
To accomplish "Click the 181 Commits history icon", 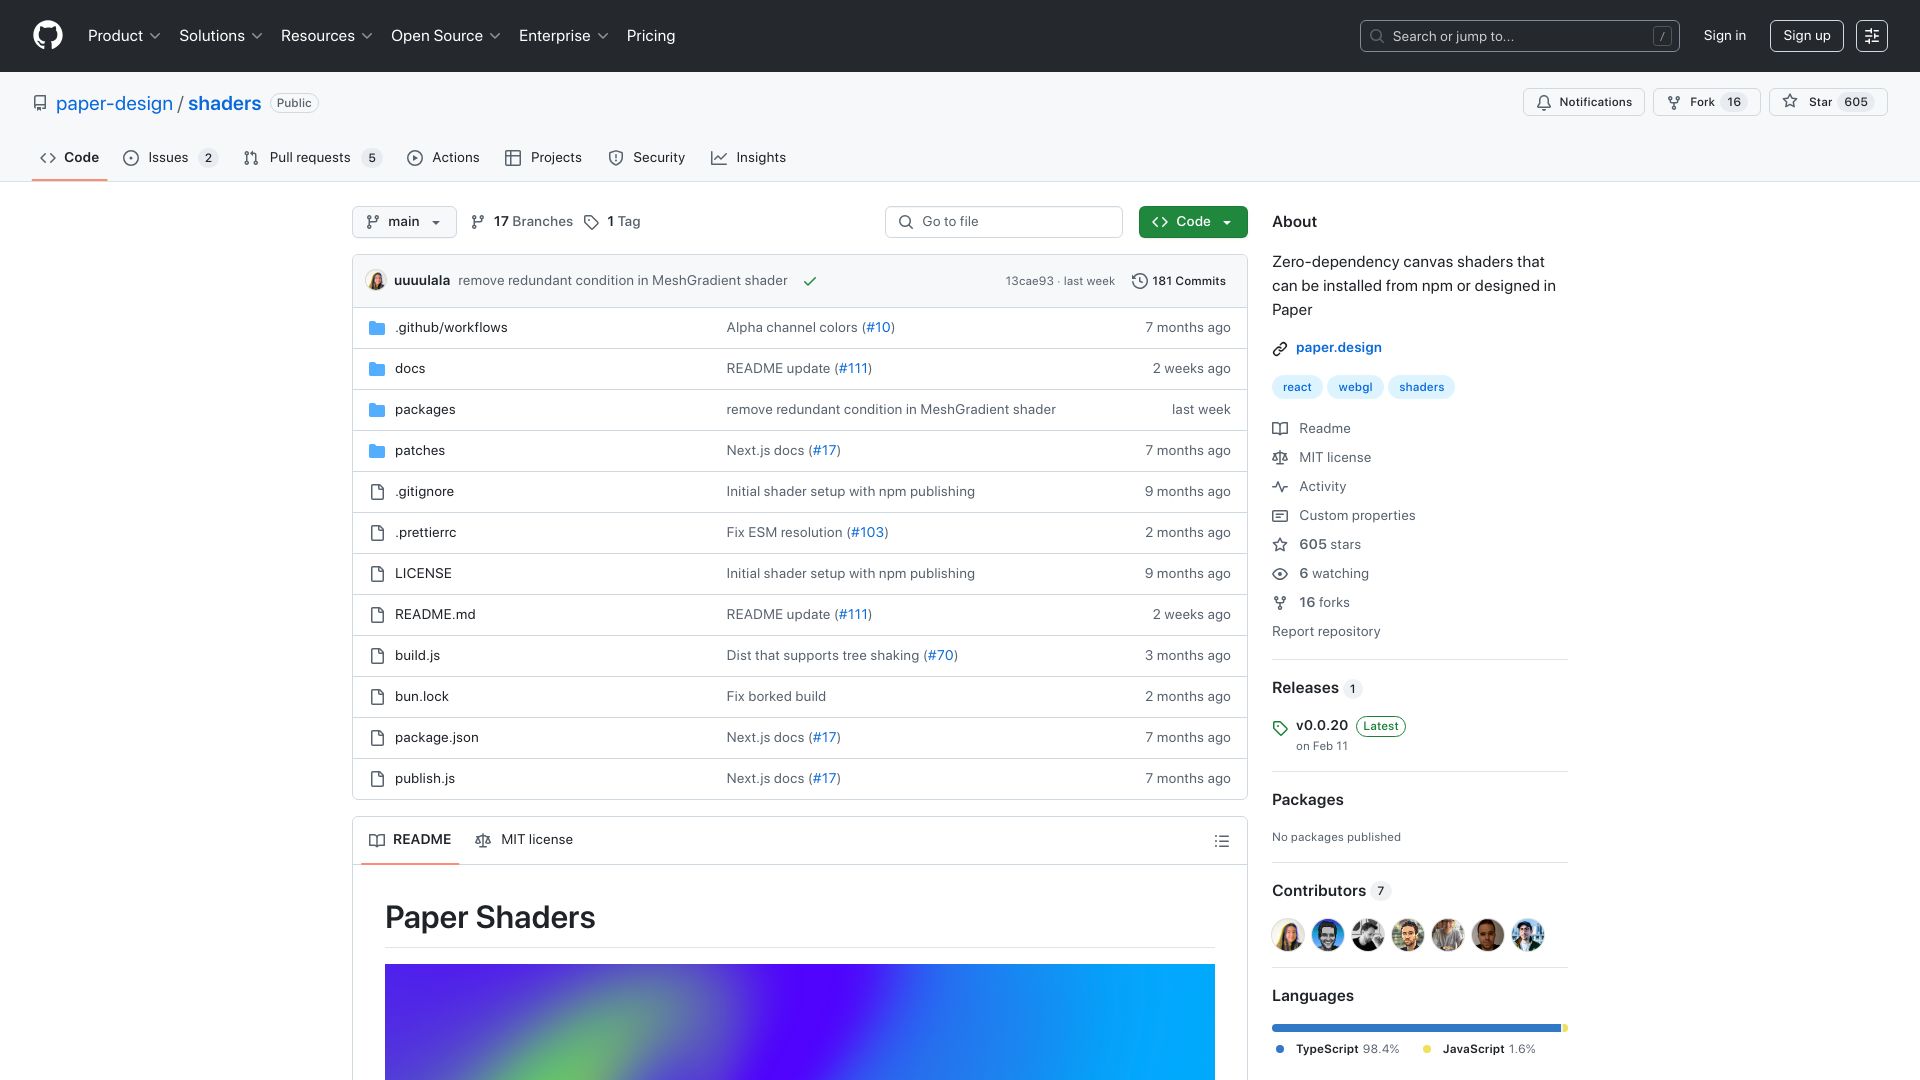I will coord(1139,281).
